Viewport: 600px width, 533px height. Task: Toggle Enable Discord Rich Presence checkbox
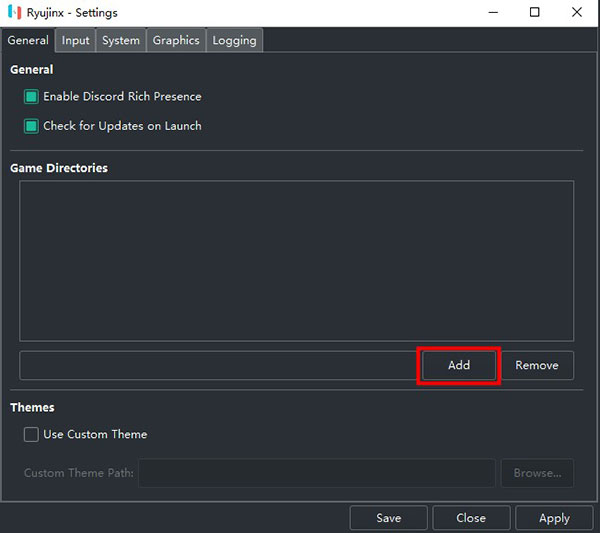[31, 96]
